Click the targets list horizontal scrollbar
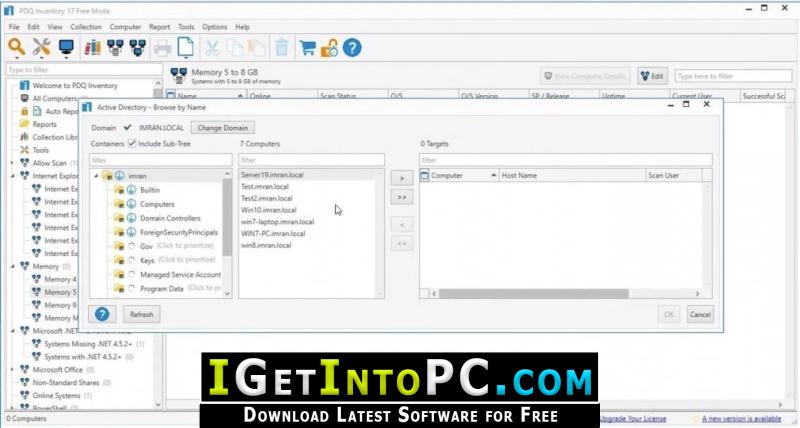 coord(533,294)
